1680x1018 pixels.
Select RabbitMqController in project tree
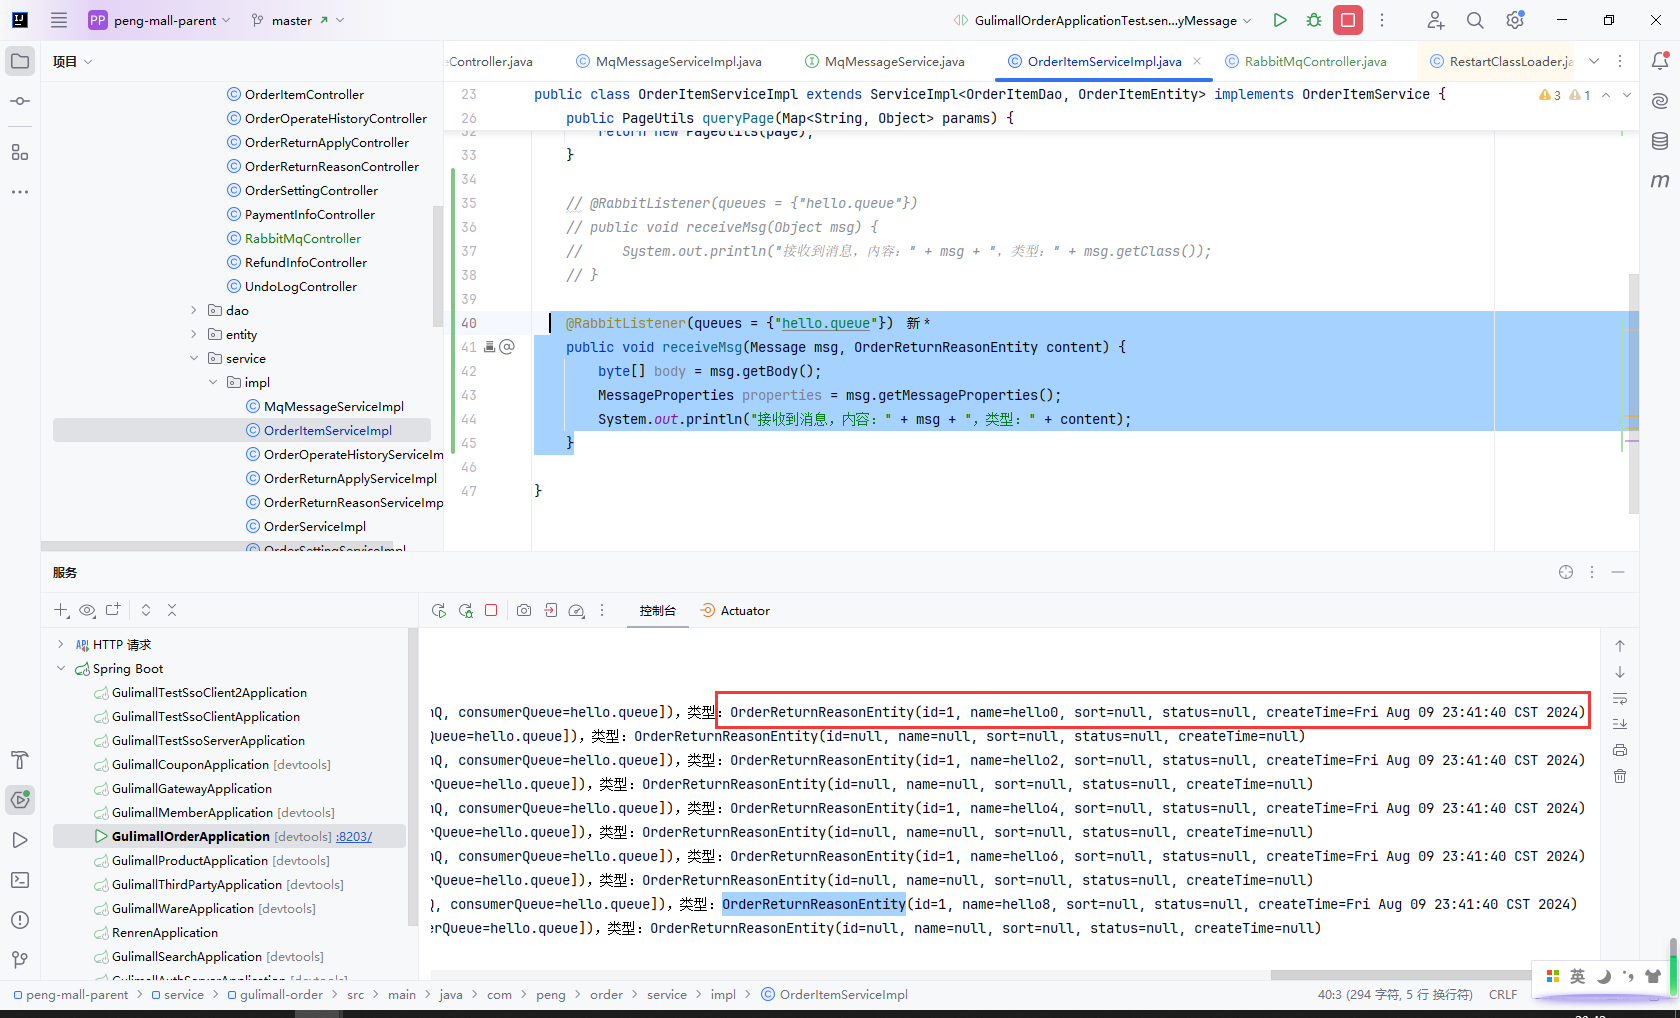coord(303,238)
